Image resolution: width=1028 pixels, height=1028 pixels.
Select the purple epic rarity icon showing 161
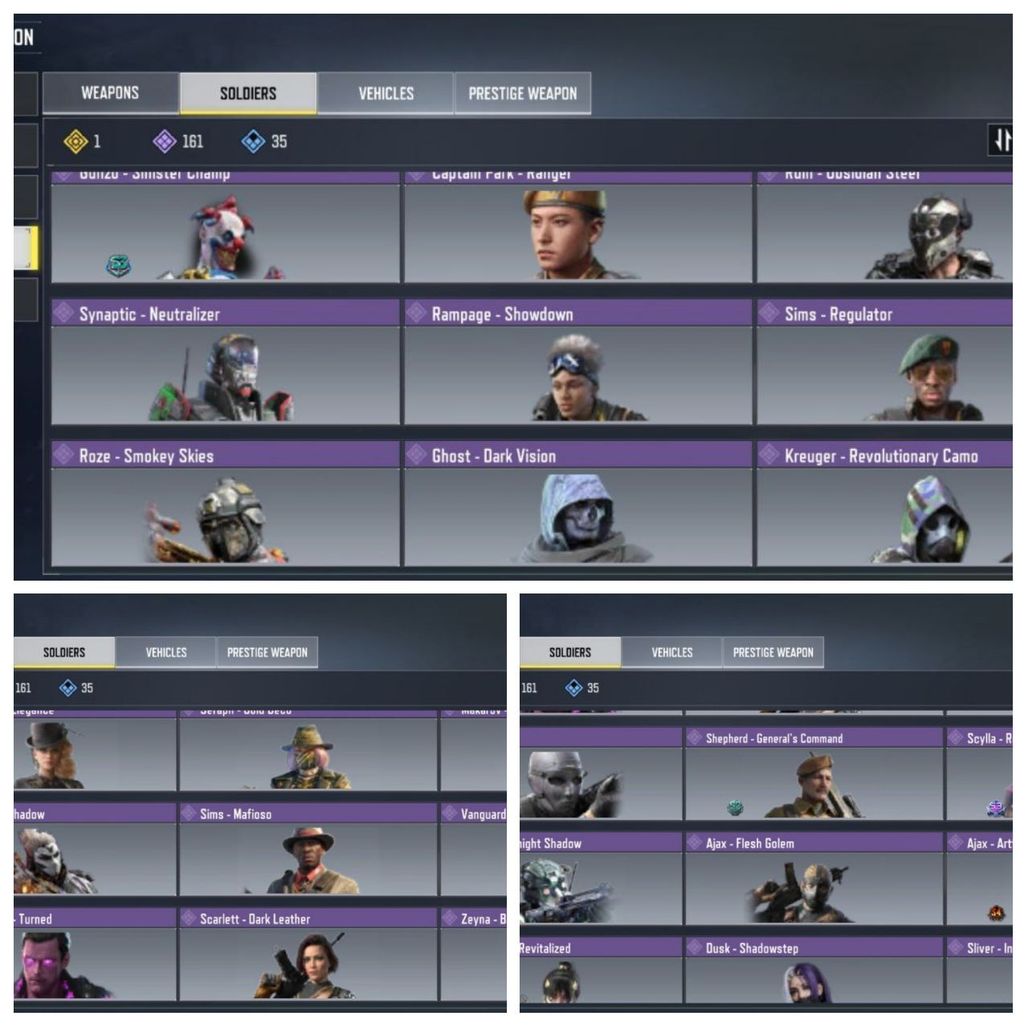coord(164,141)
